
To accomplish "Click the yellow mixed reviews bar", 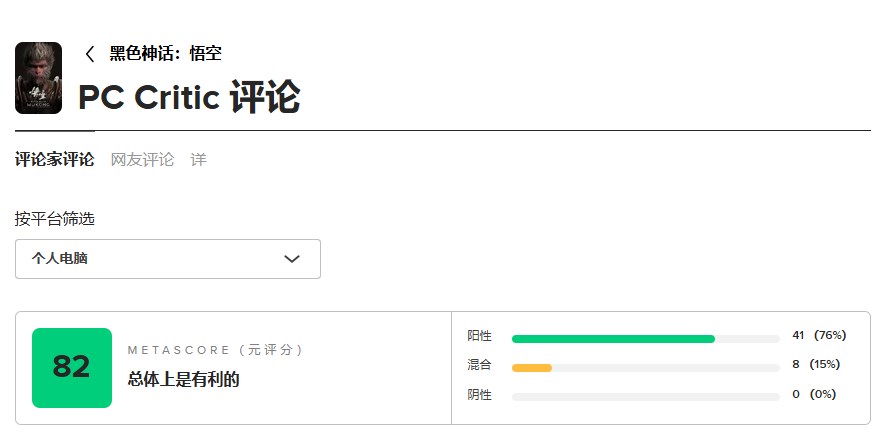I will pos(532,367).
